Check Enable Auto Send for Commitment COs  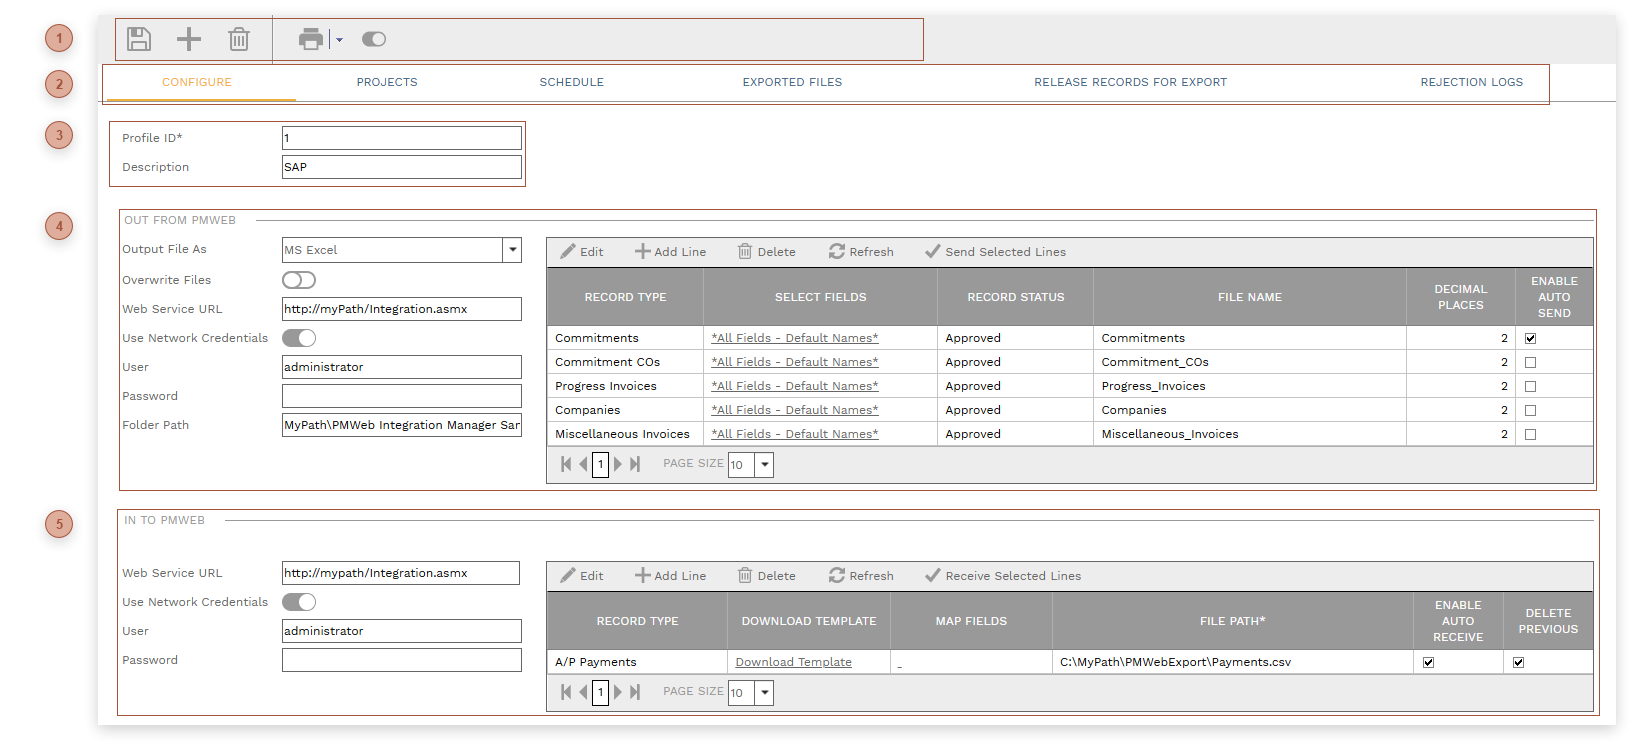tap(1530, 362)
